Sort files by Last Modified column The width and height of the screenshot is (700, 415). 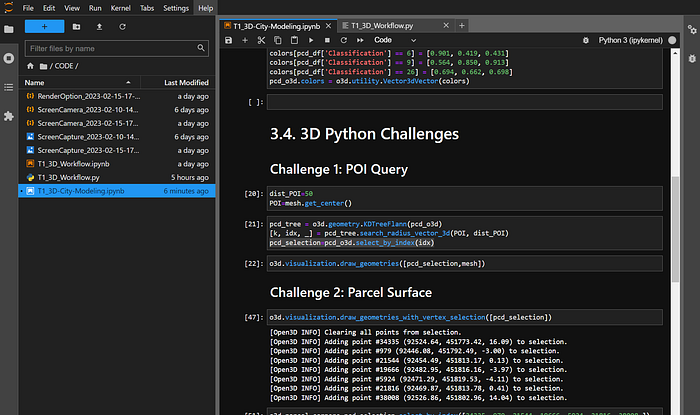coord(185,82)
